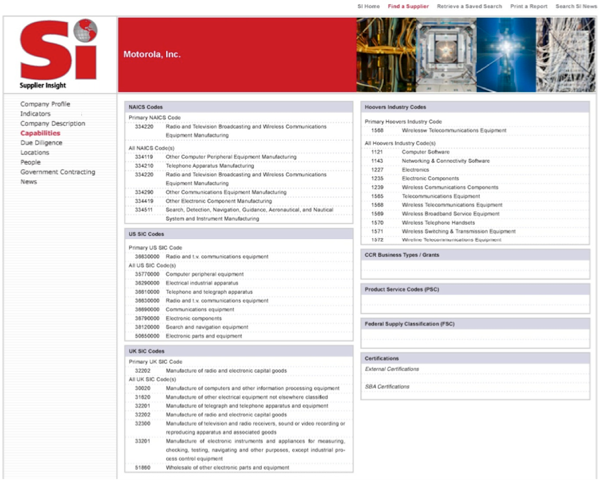600x480 pixels.
Task: Select Company Profile in sidebar
Action: tap(45, 104)
